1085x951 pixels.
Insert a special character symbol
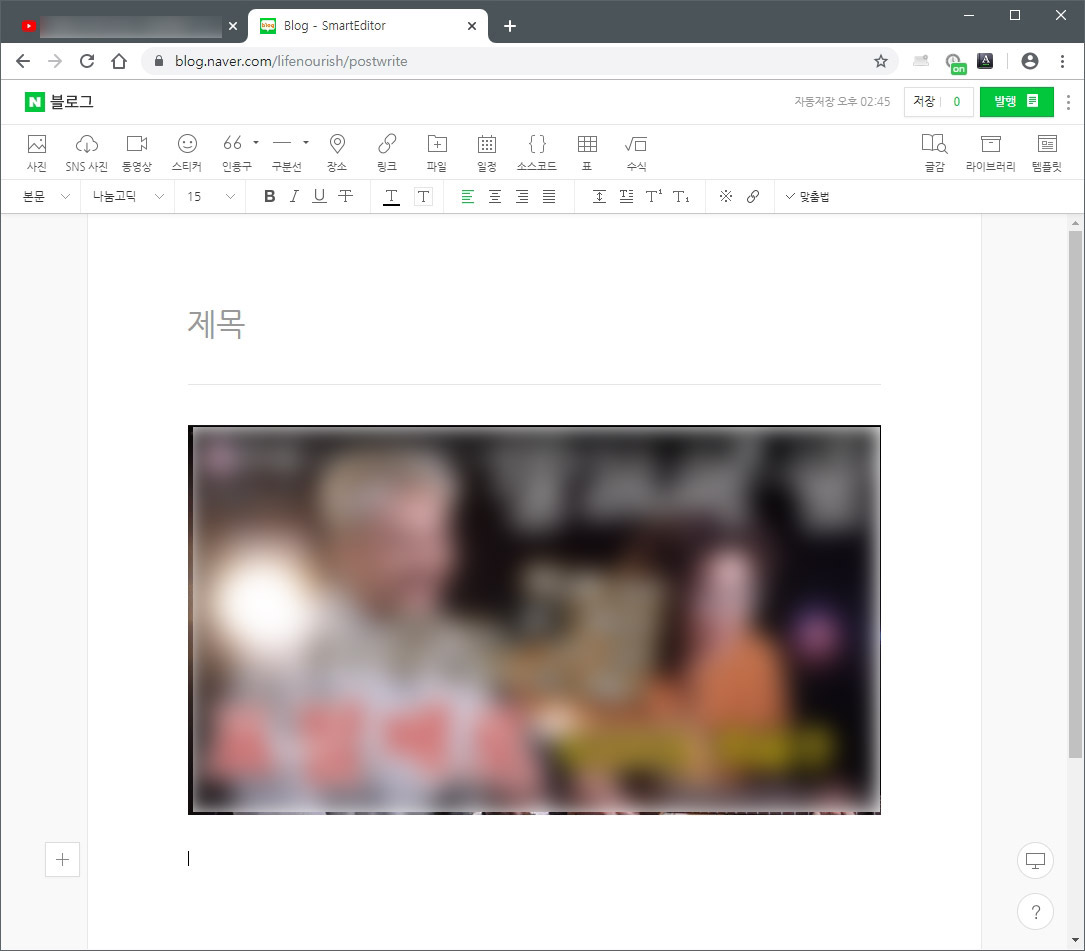click(725, 197)
